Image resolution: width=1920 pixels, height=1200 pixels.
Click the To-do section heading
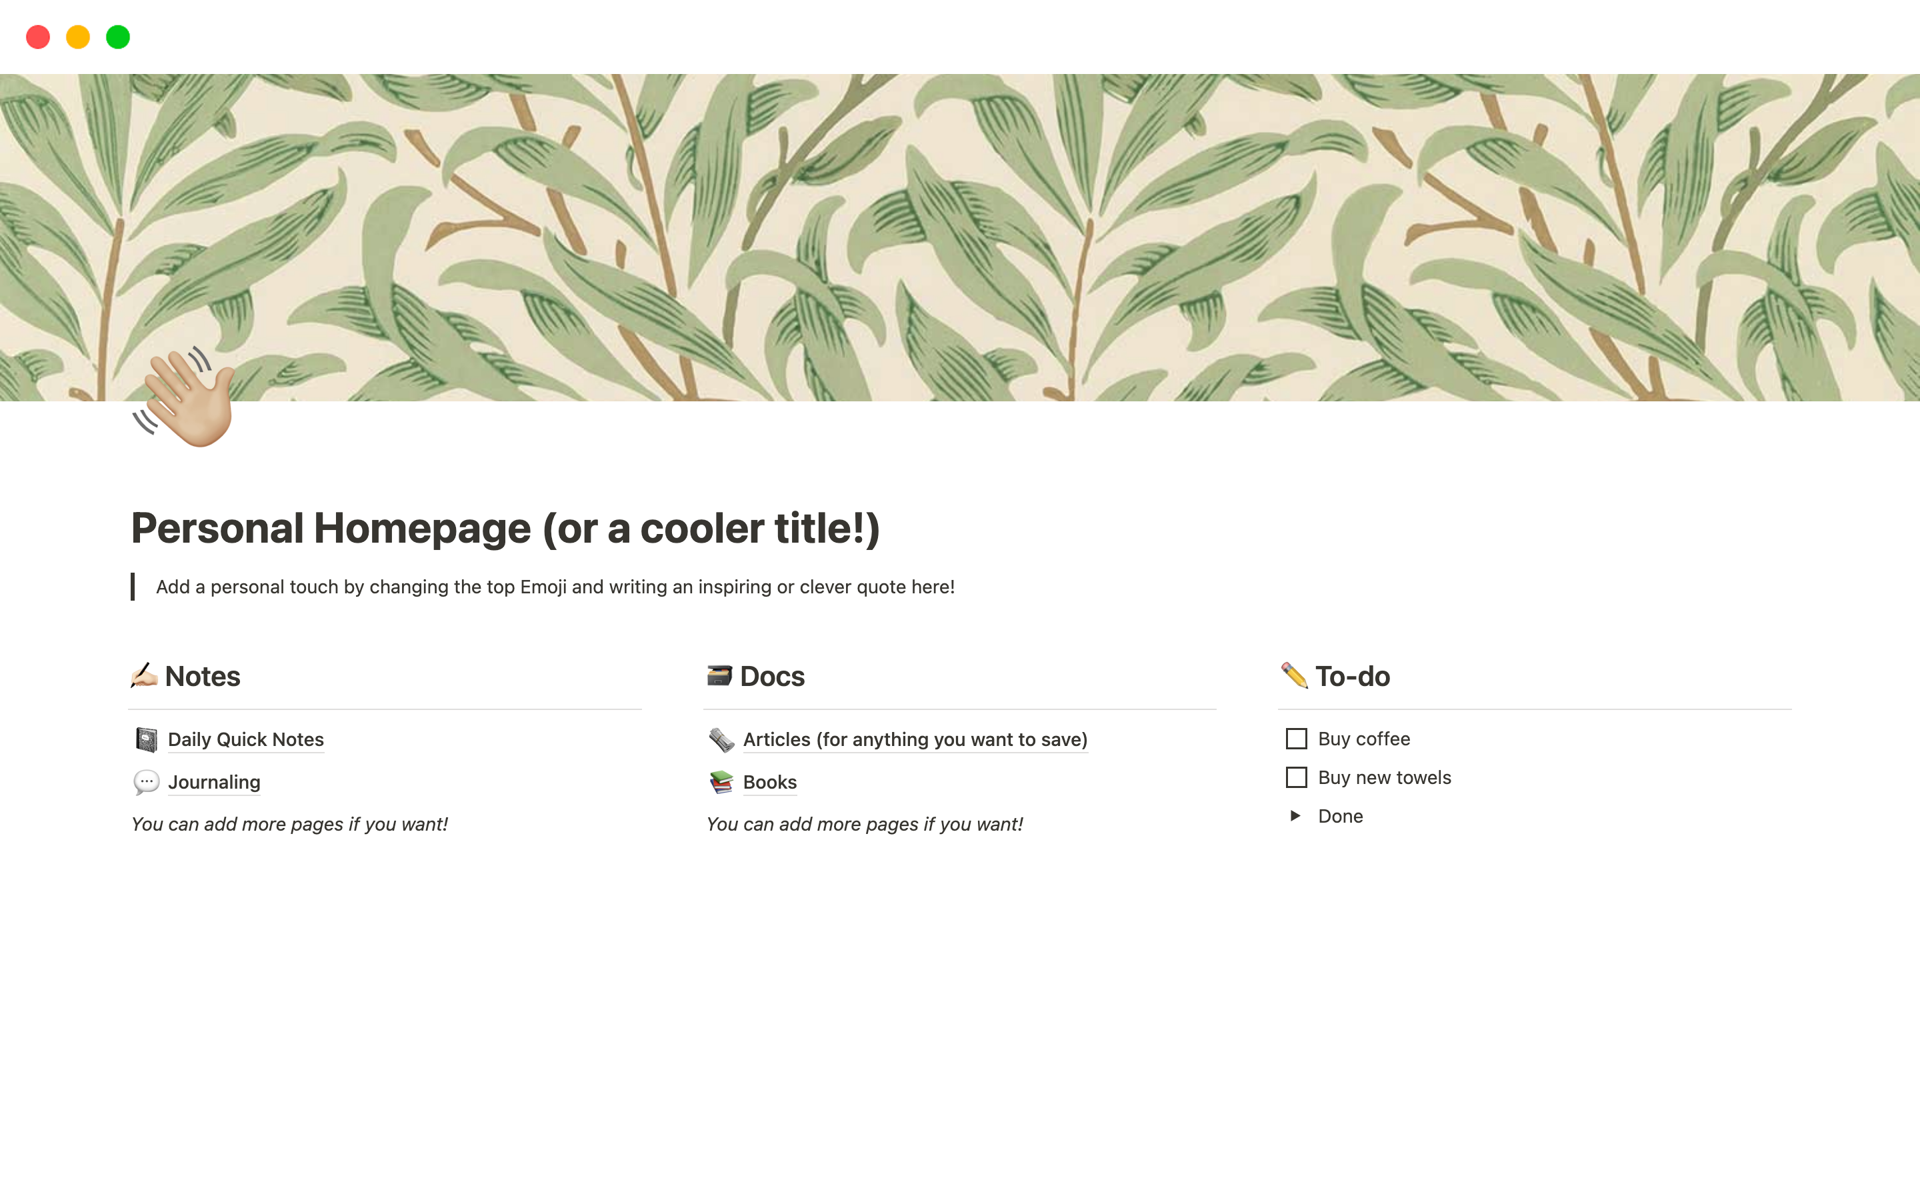[x=1352, y=676]
